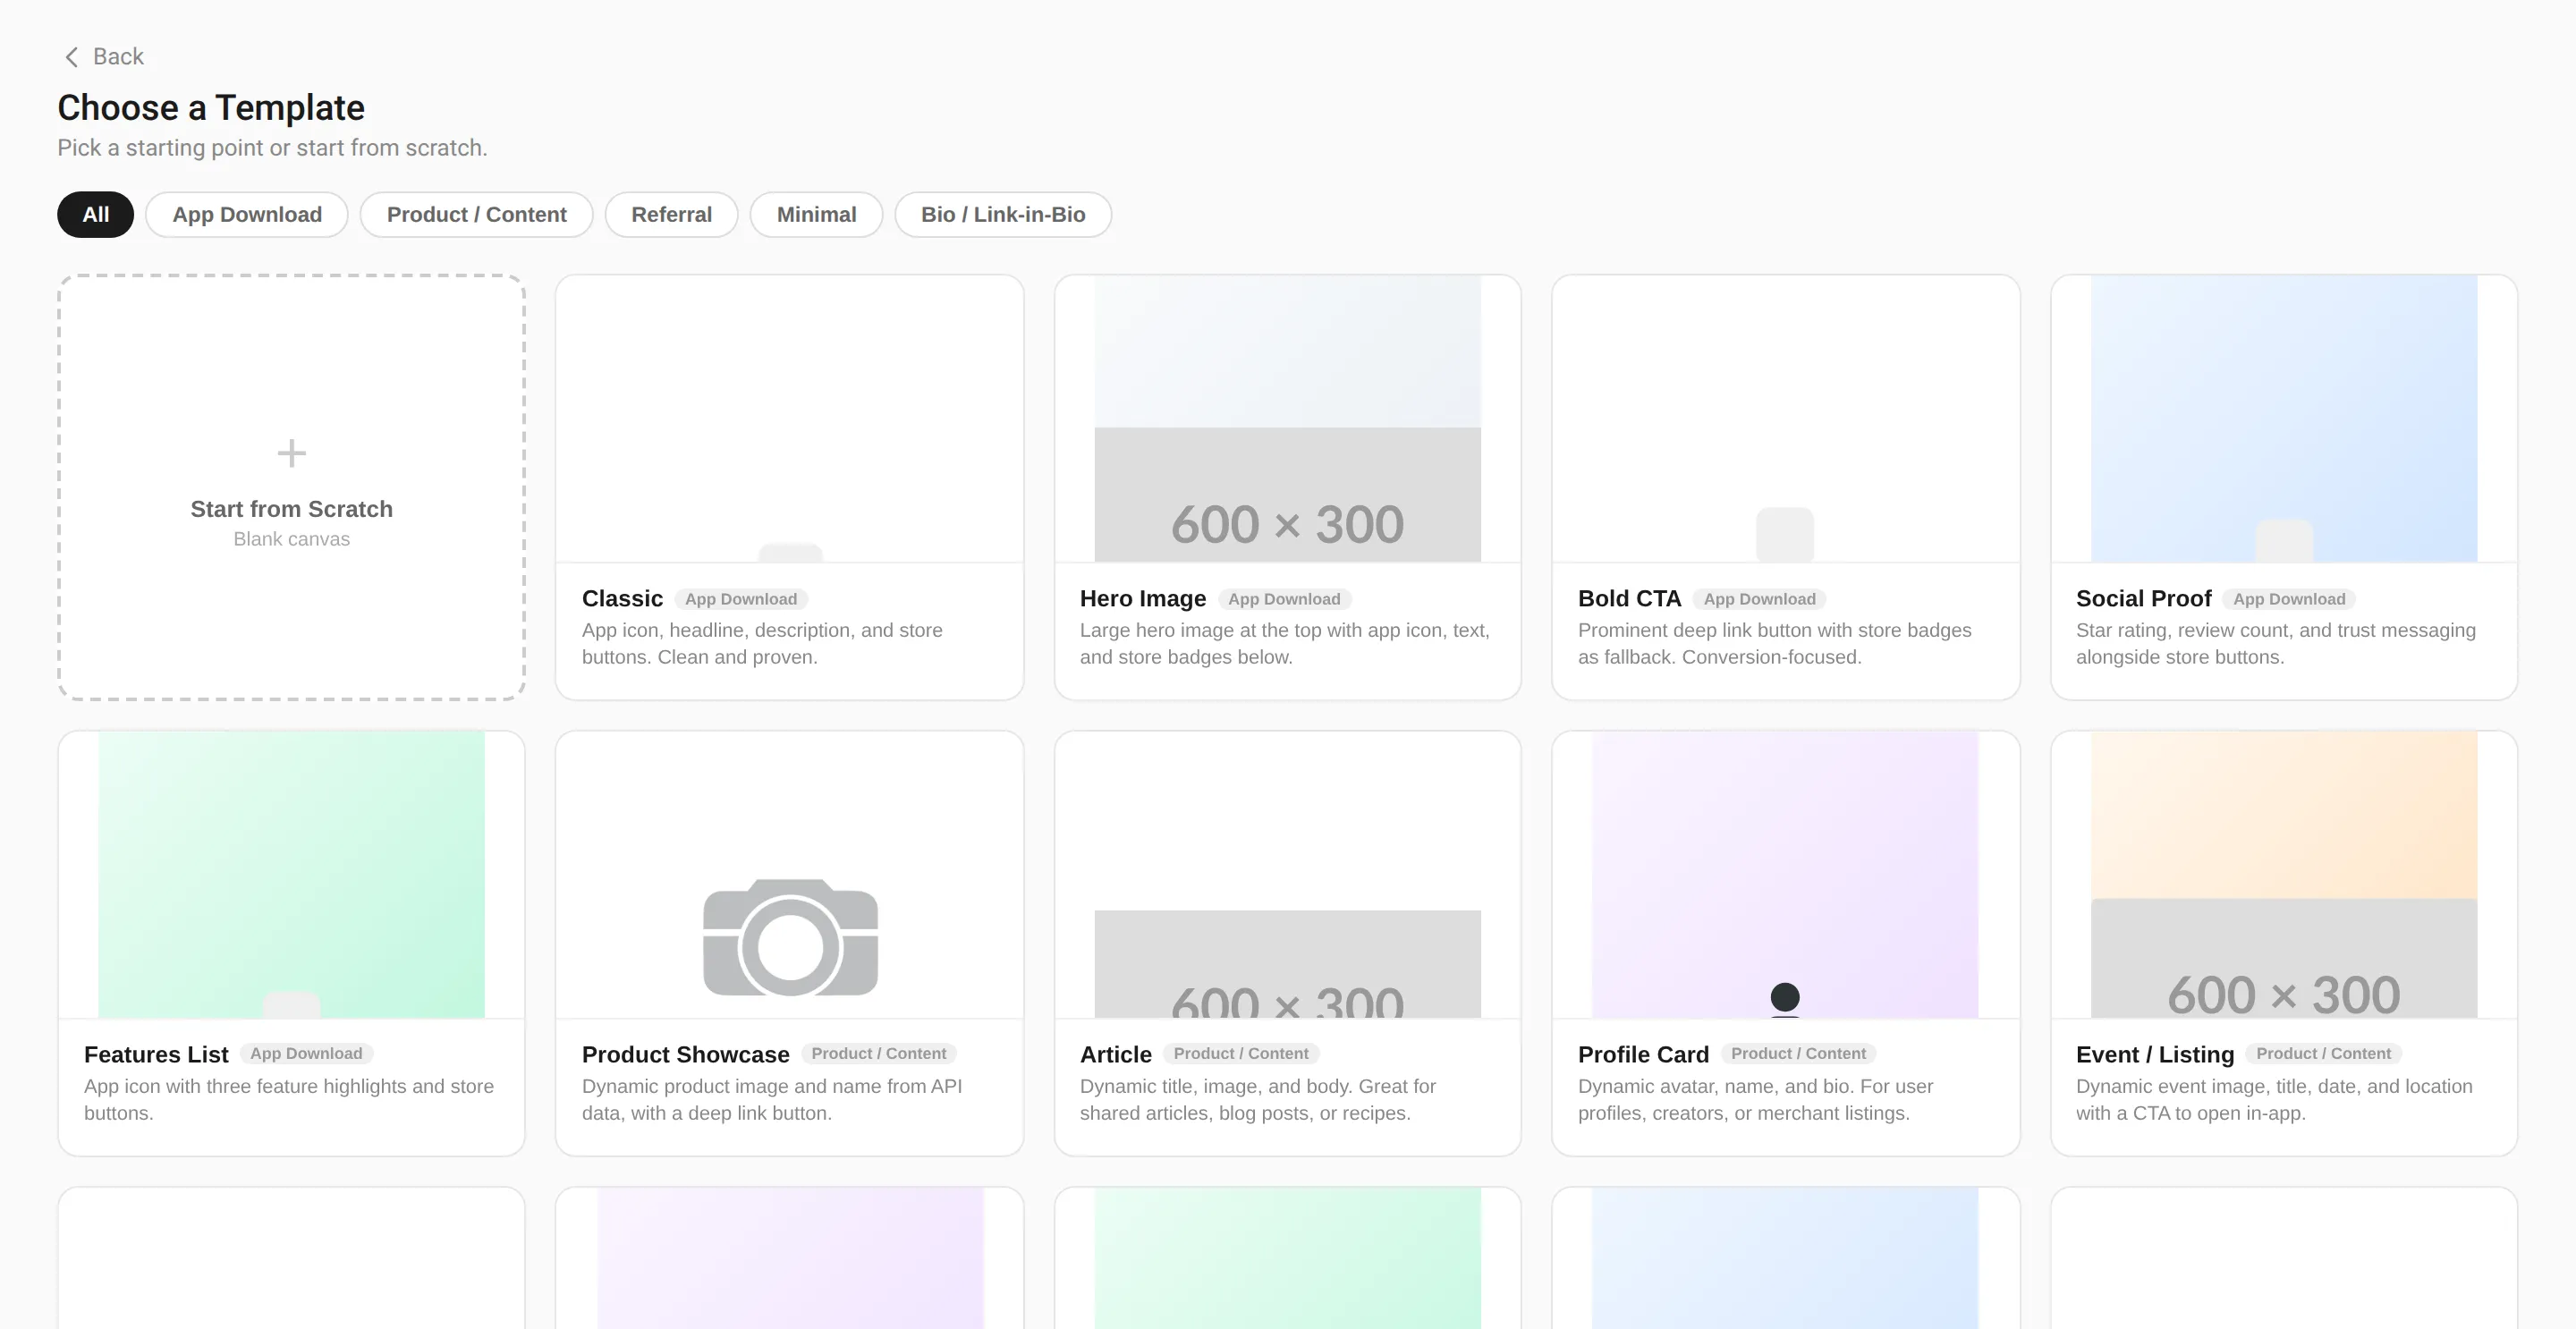Click the green gradient preview of Features List
Image resolution: width=2576 pixels, height=1329 pixels.
pyautogui.click(x=291, y=875)
